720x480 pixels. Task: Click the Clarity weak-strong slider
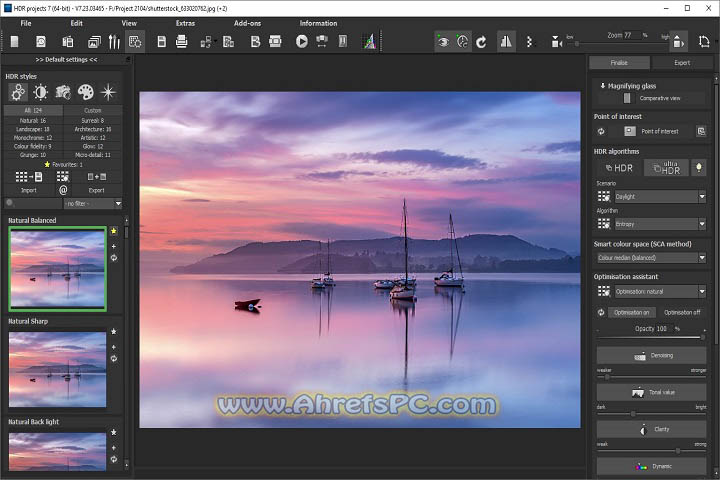click(651, 451)
